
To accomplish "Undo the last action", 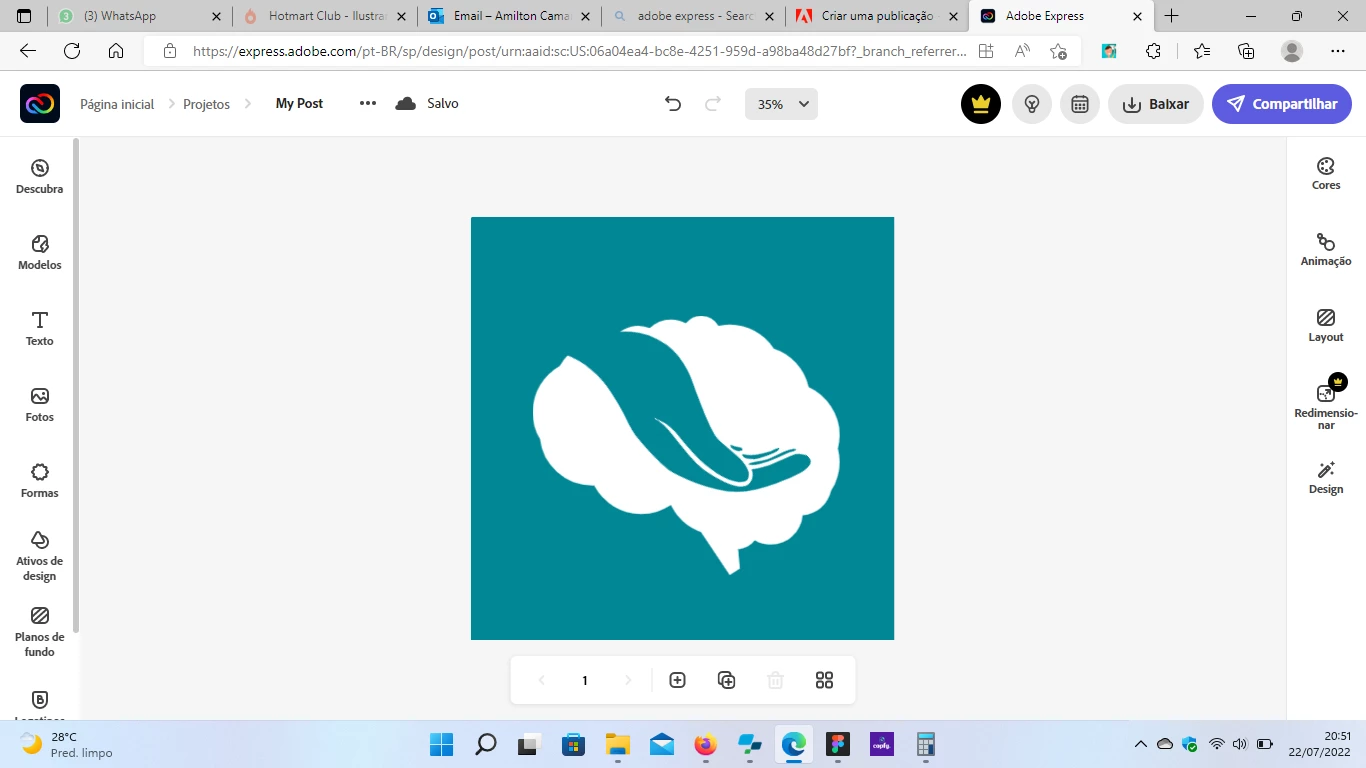I will pos(673,104).
